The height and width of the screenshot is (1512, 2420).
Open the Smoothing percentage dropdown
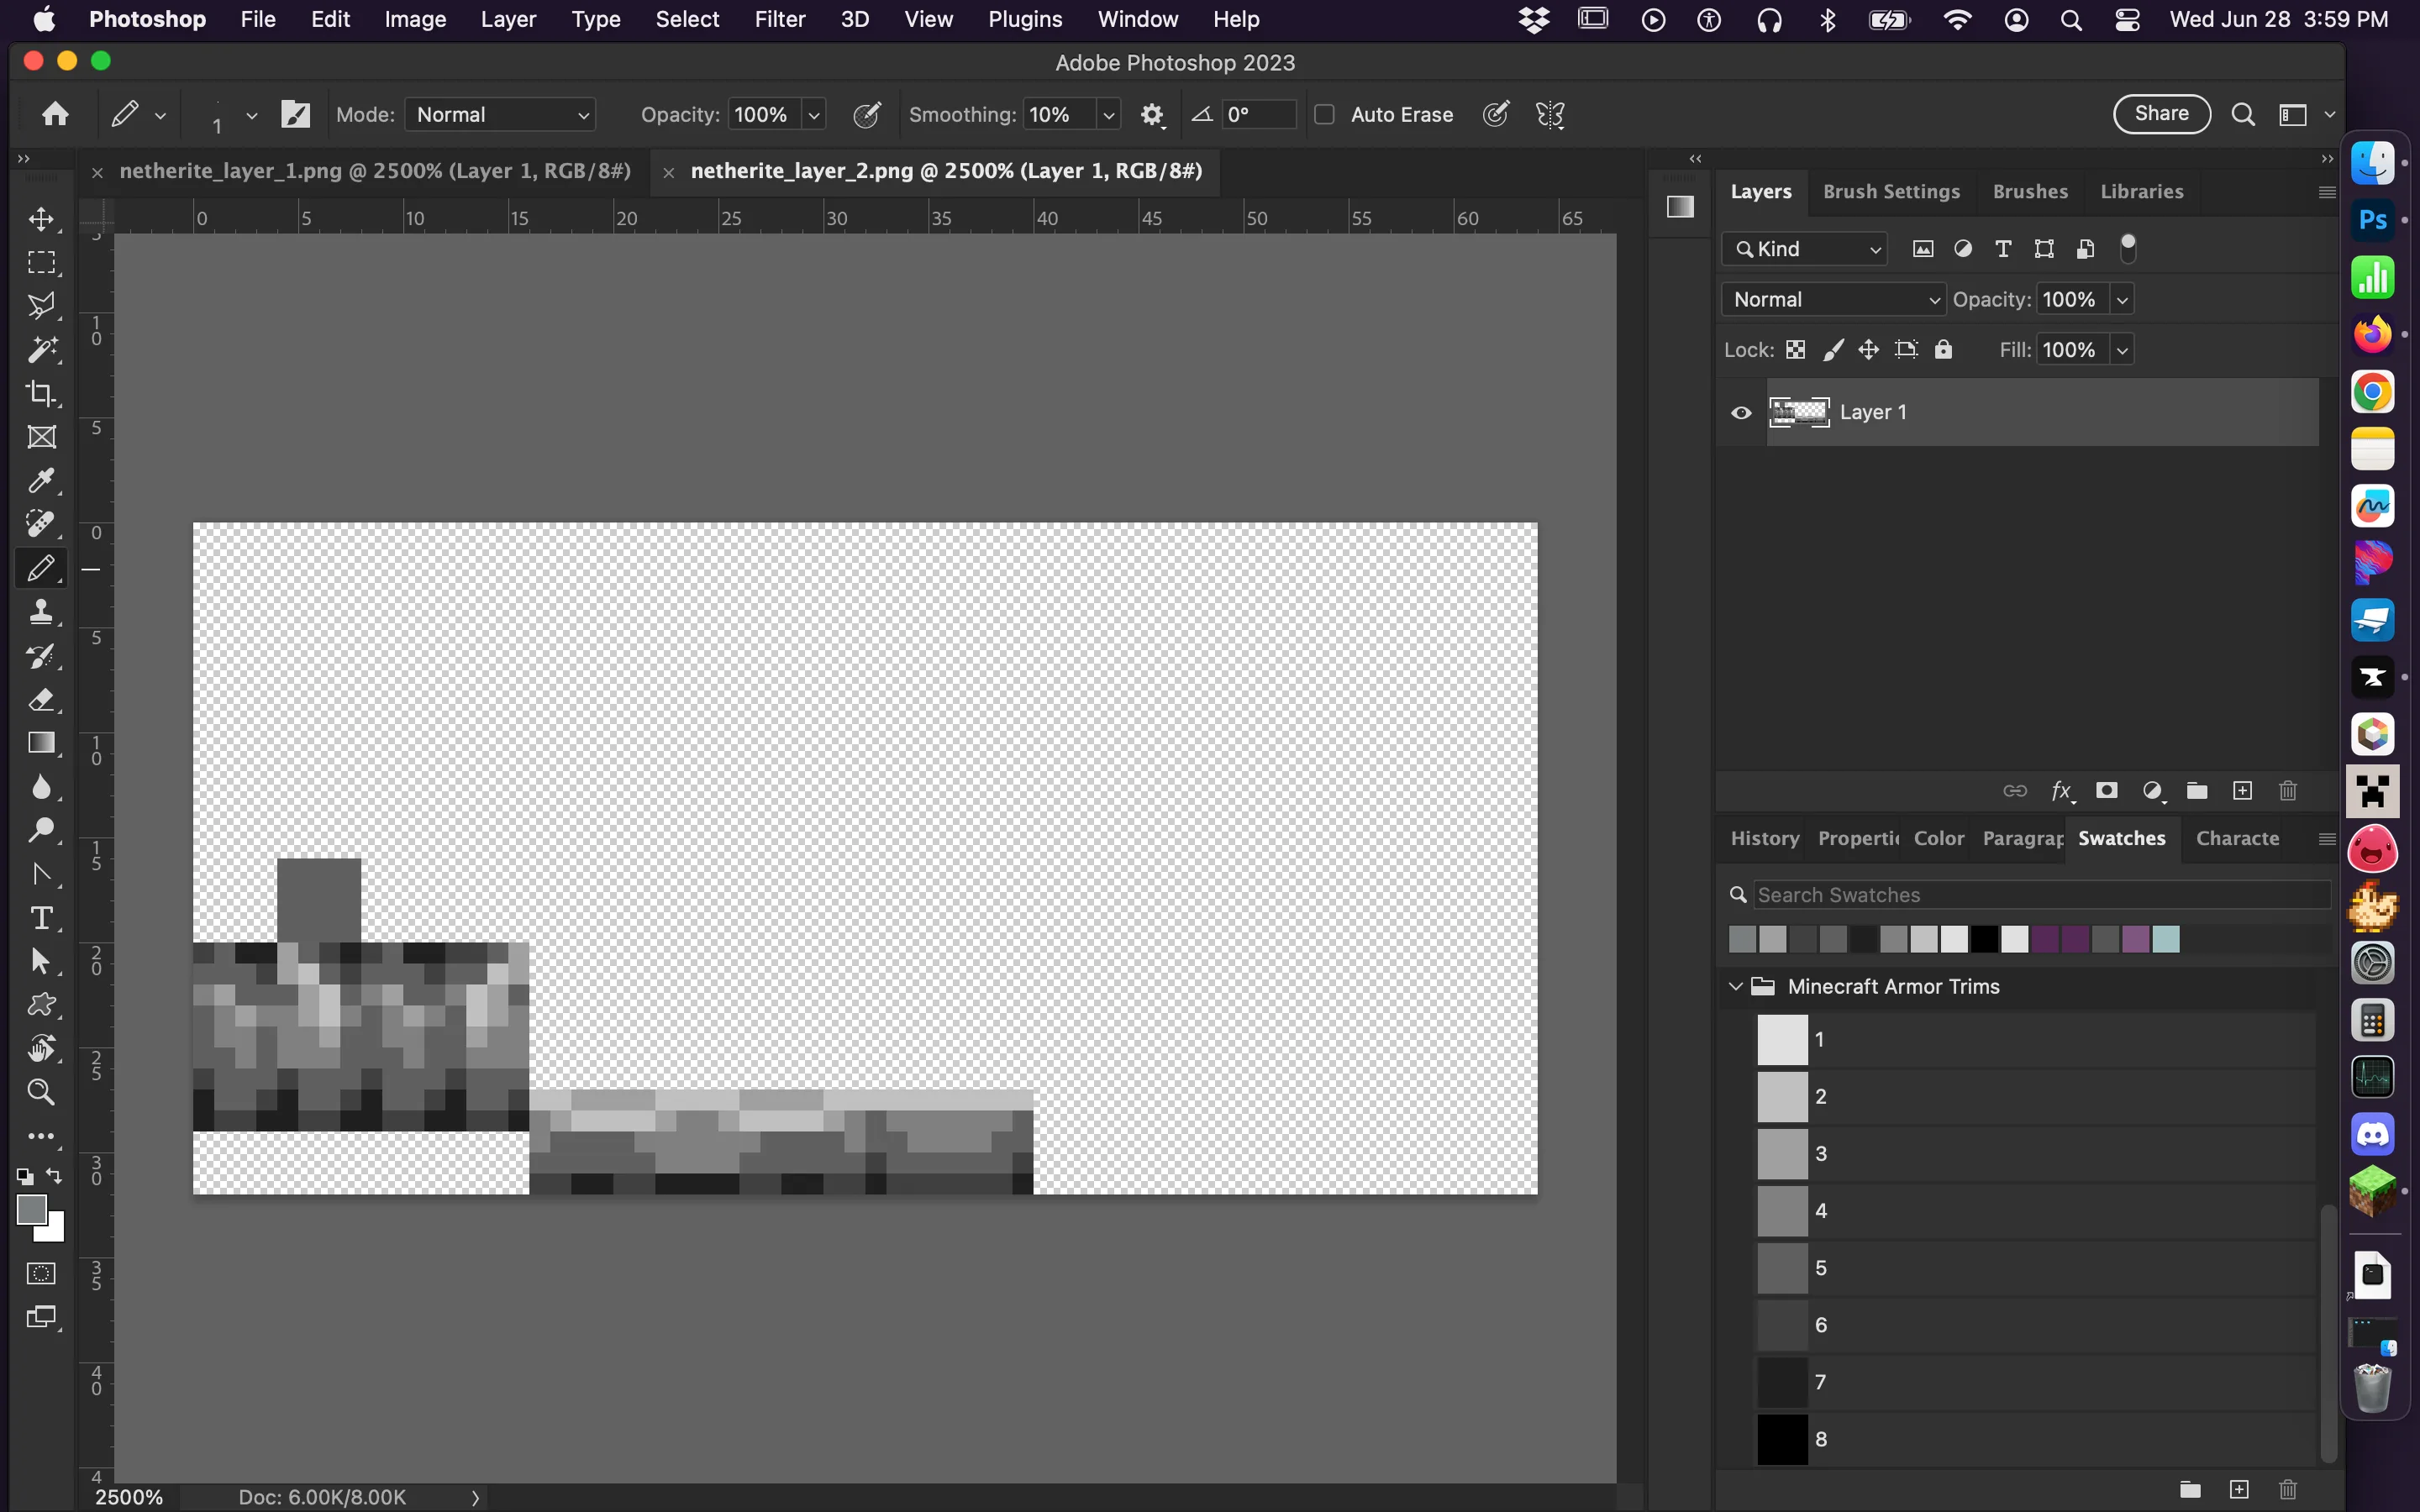point(1108,115)
